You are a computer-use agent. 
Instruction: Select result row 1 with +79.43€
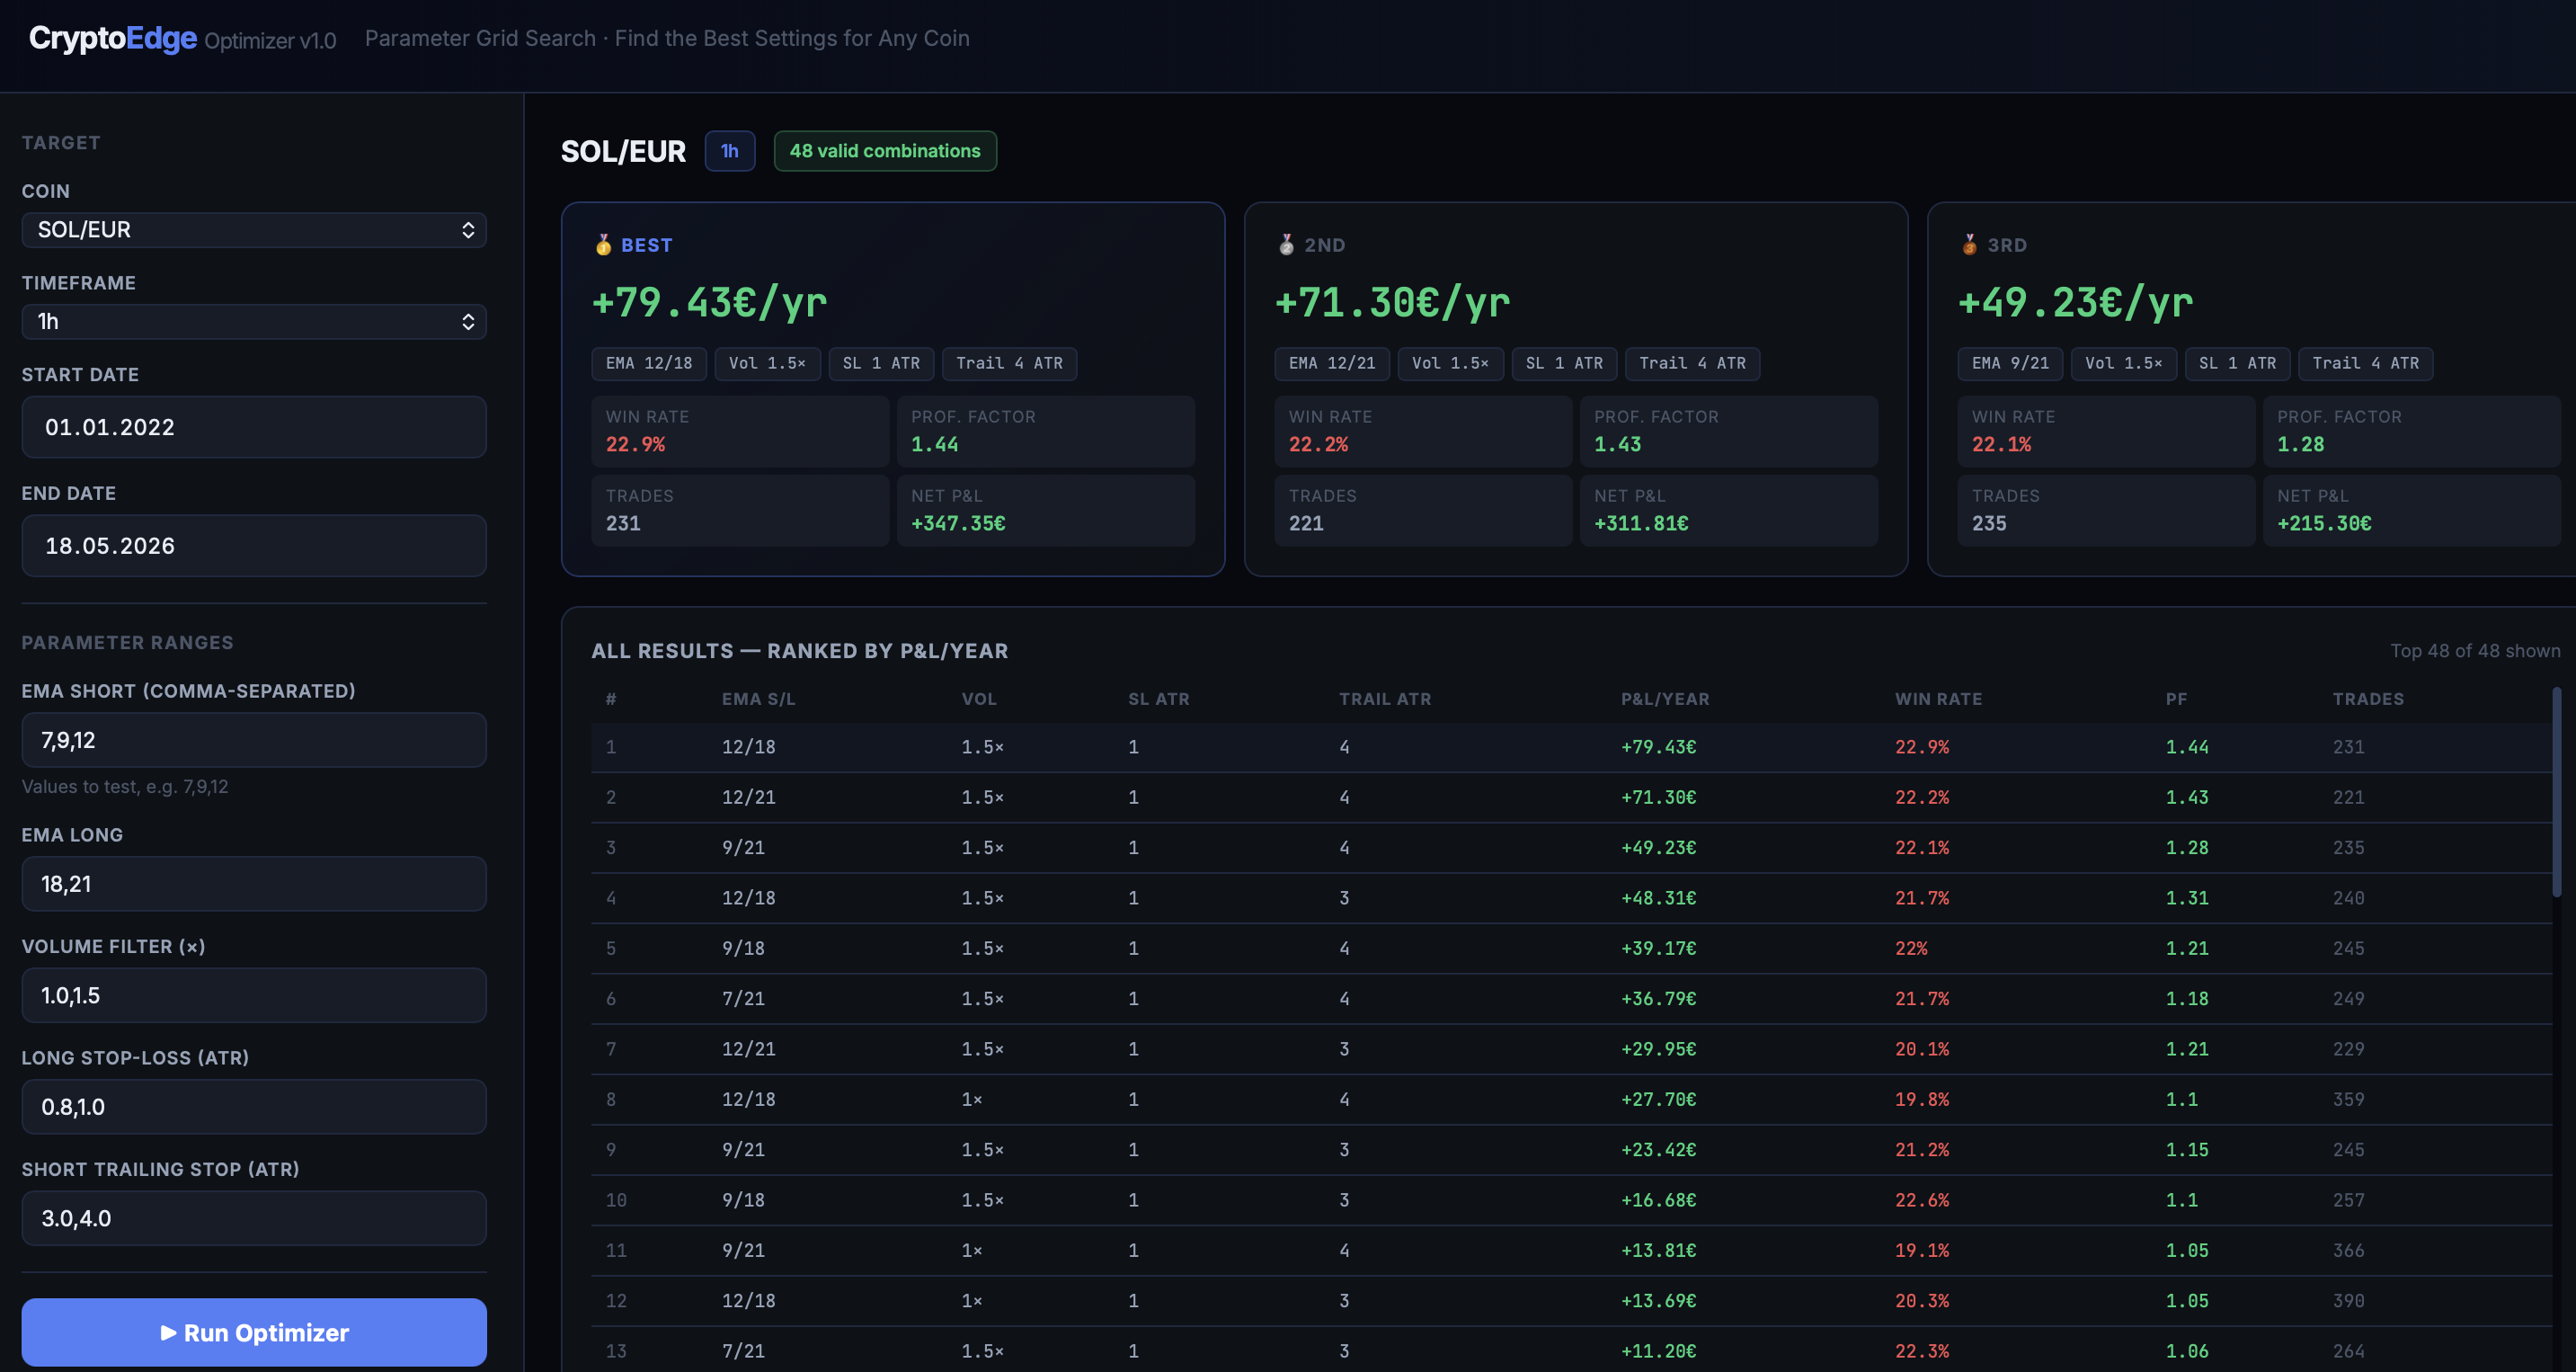pyautogui.click(x=1571, y=747)
